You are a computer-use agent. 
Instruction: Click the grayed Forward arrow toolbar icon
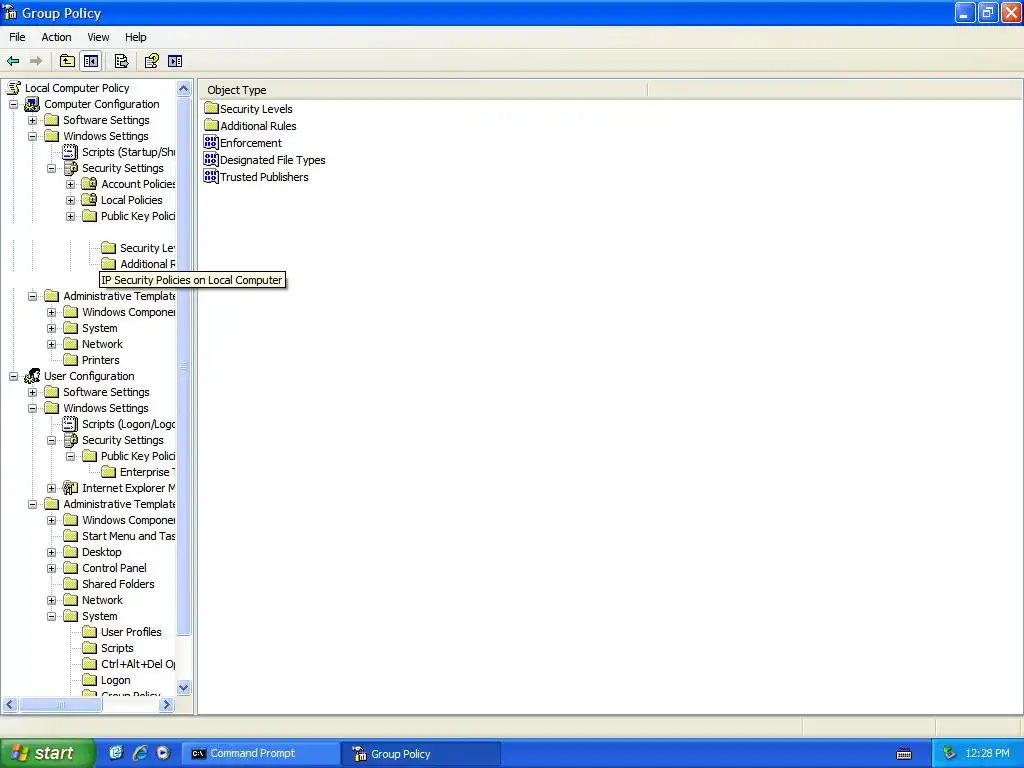coord(36,61)
